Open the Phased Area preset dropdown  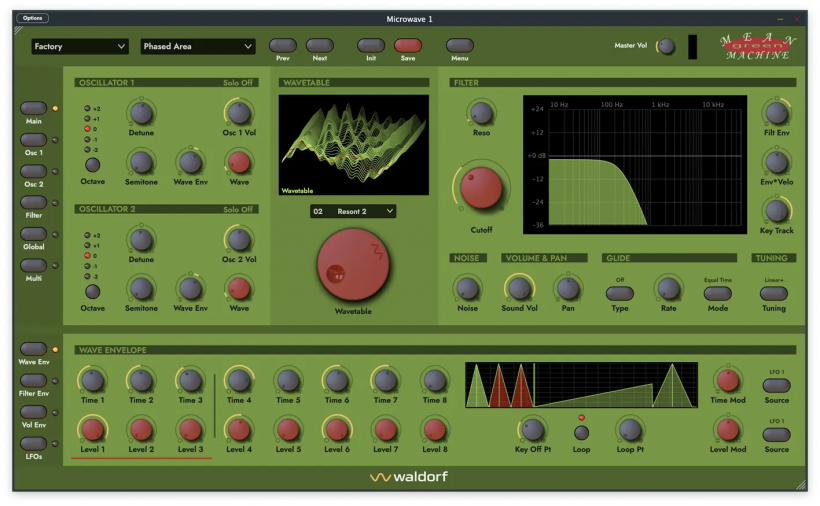pos(198,47)
